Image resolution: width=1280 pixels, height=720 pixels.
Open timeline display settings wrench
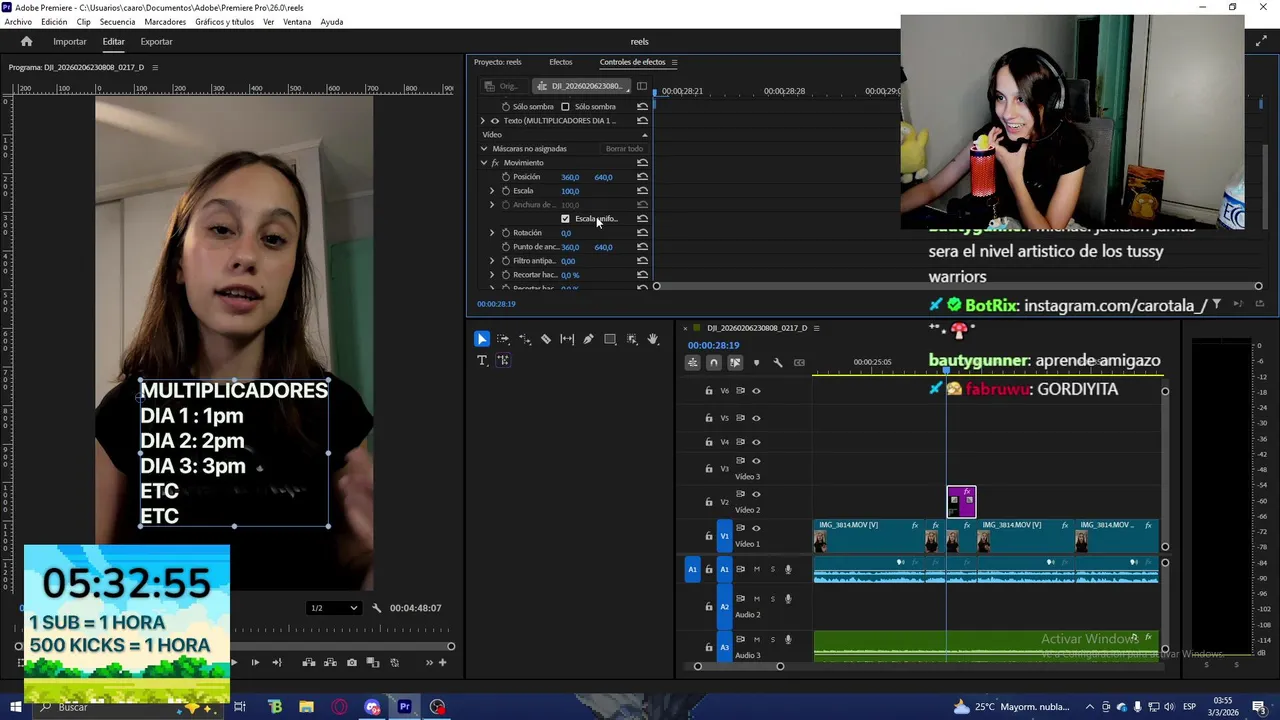(x=778, y=363)
